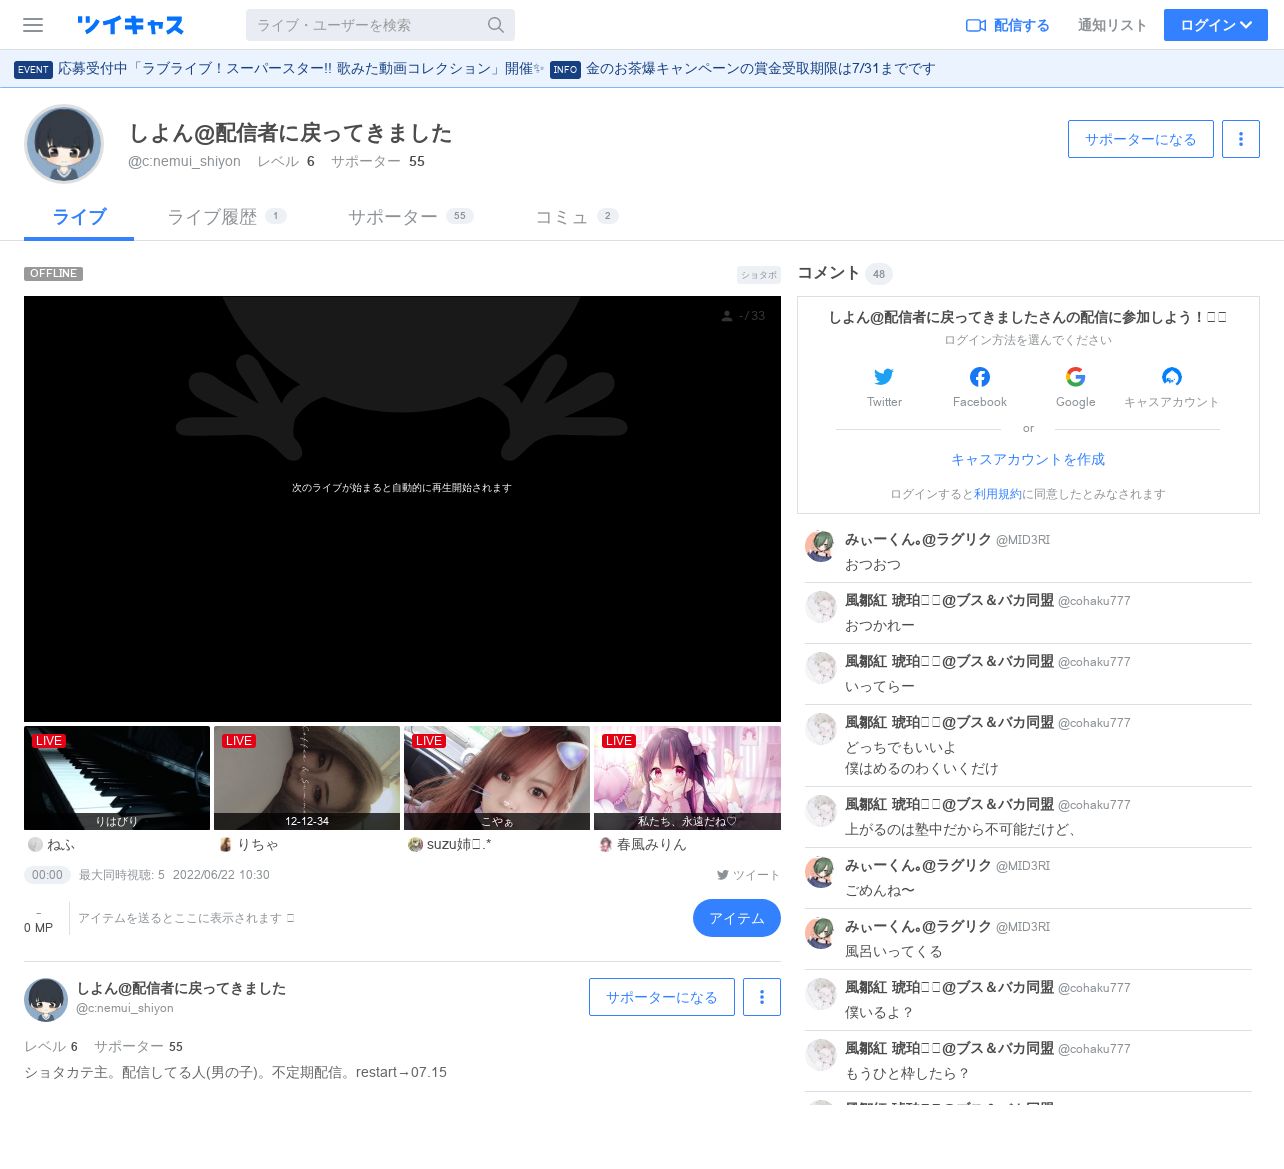Log in with the Google icon

[x=1076, y=377]
